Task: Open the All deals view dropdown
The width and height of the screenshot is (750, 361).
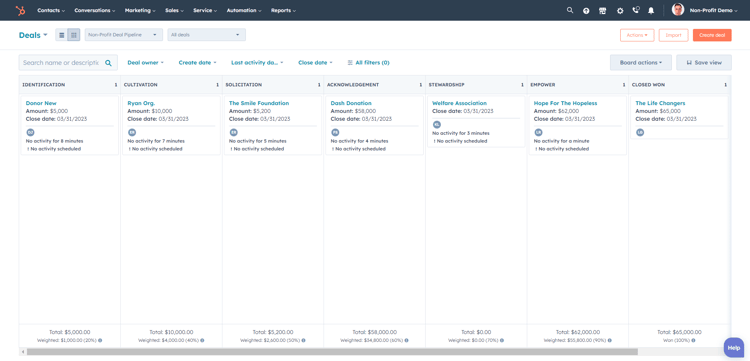Action: pos(207,35)
